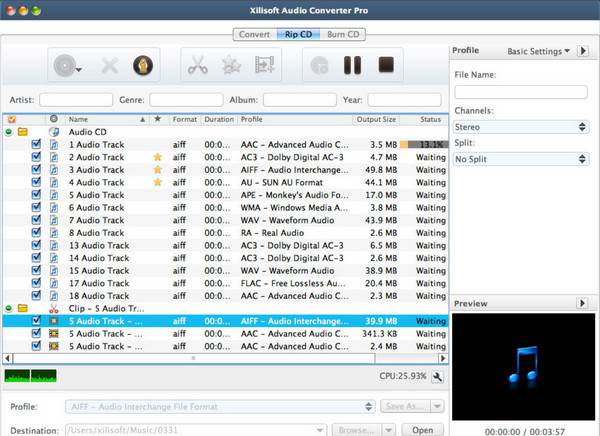
Task: Click star on 2 Audio Track
Action: coord(158,157)
